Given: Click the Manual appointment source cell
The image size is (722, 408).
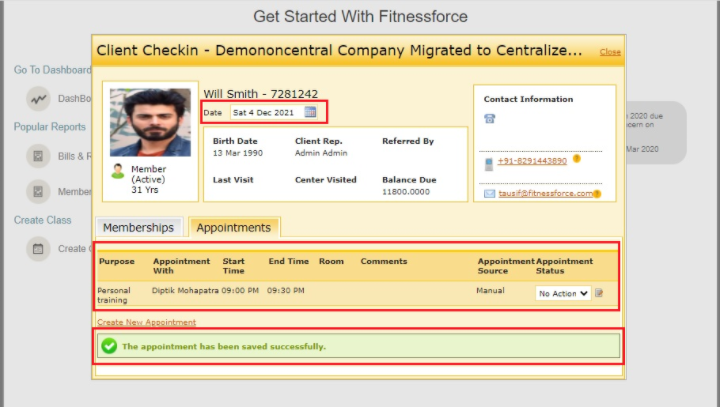Looking at the screenshot, I should [490, 291].
